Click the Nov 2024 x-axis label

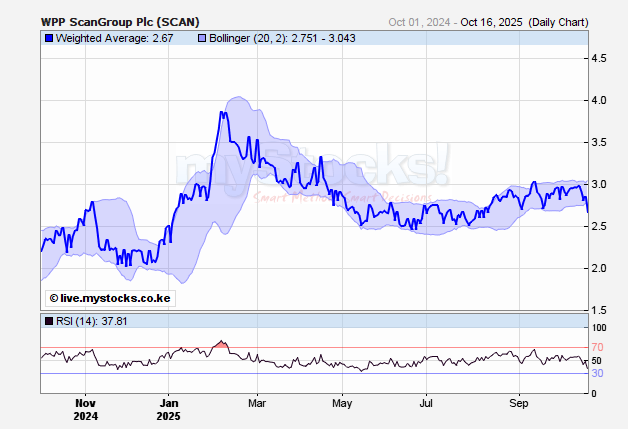click(86, 412)
